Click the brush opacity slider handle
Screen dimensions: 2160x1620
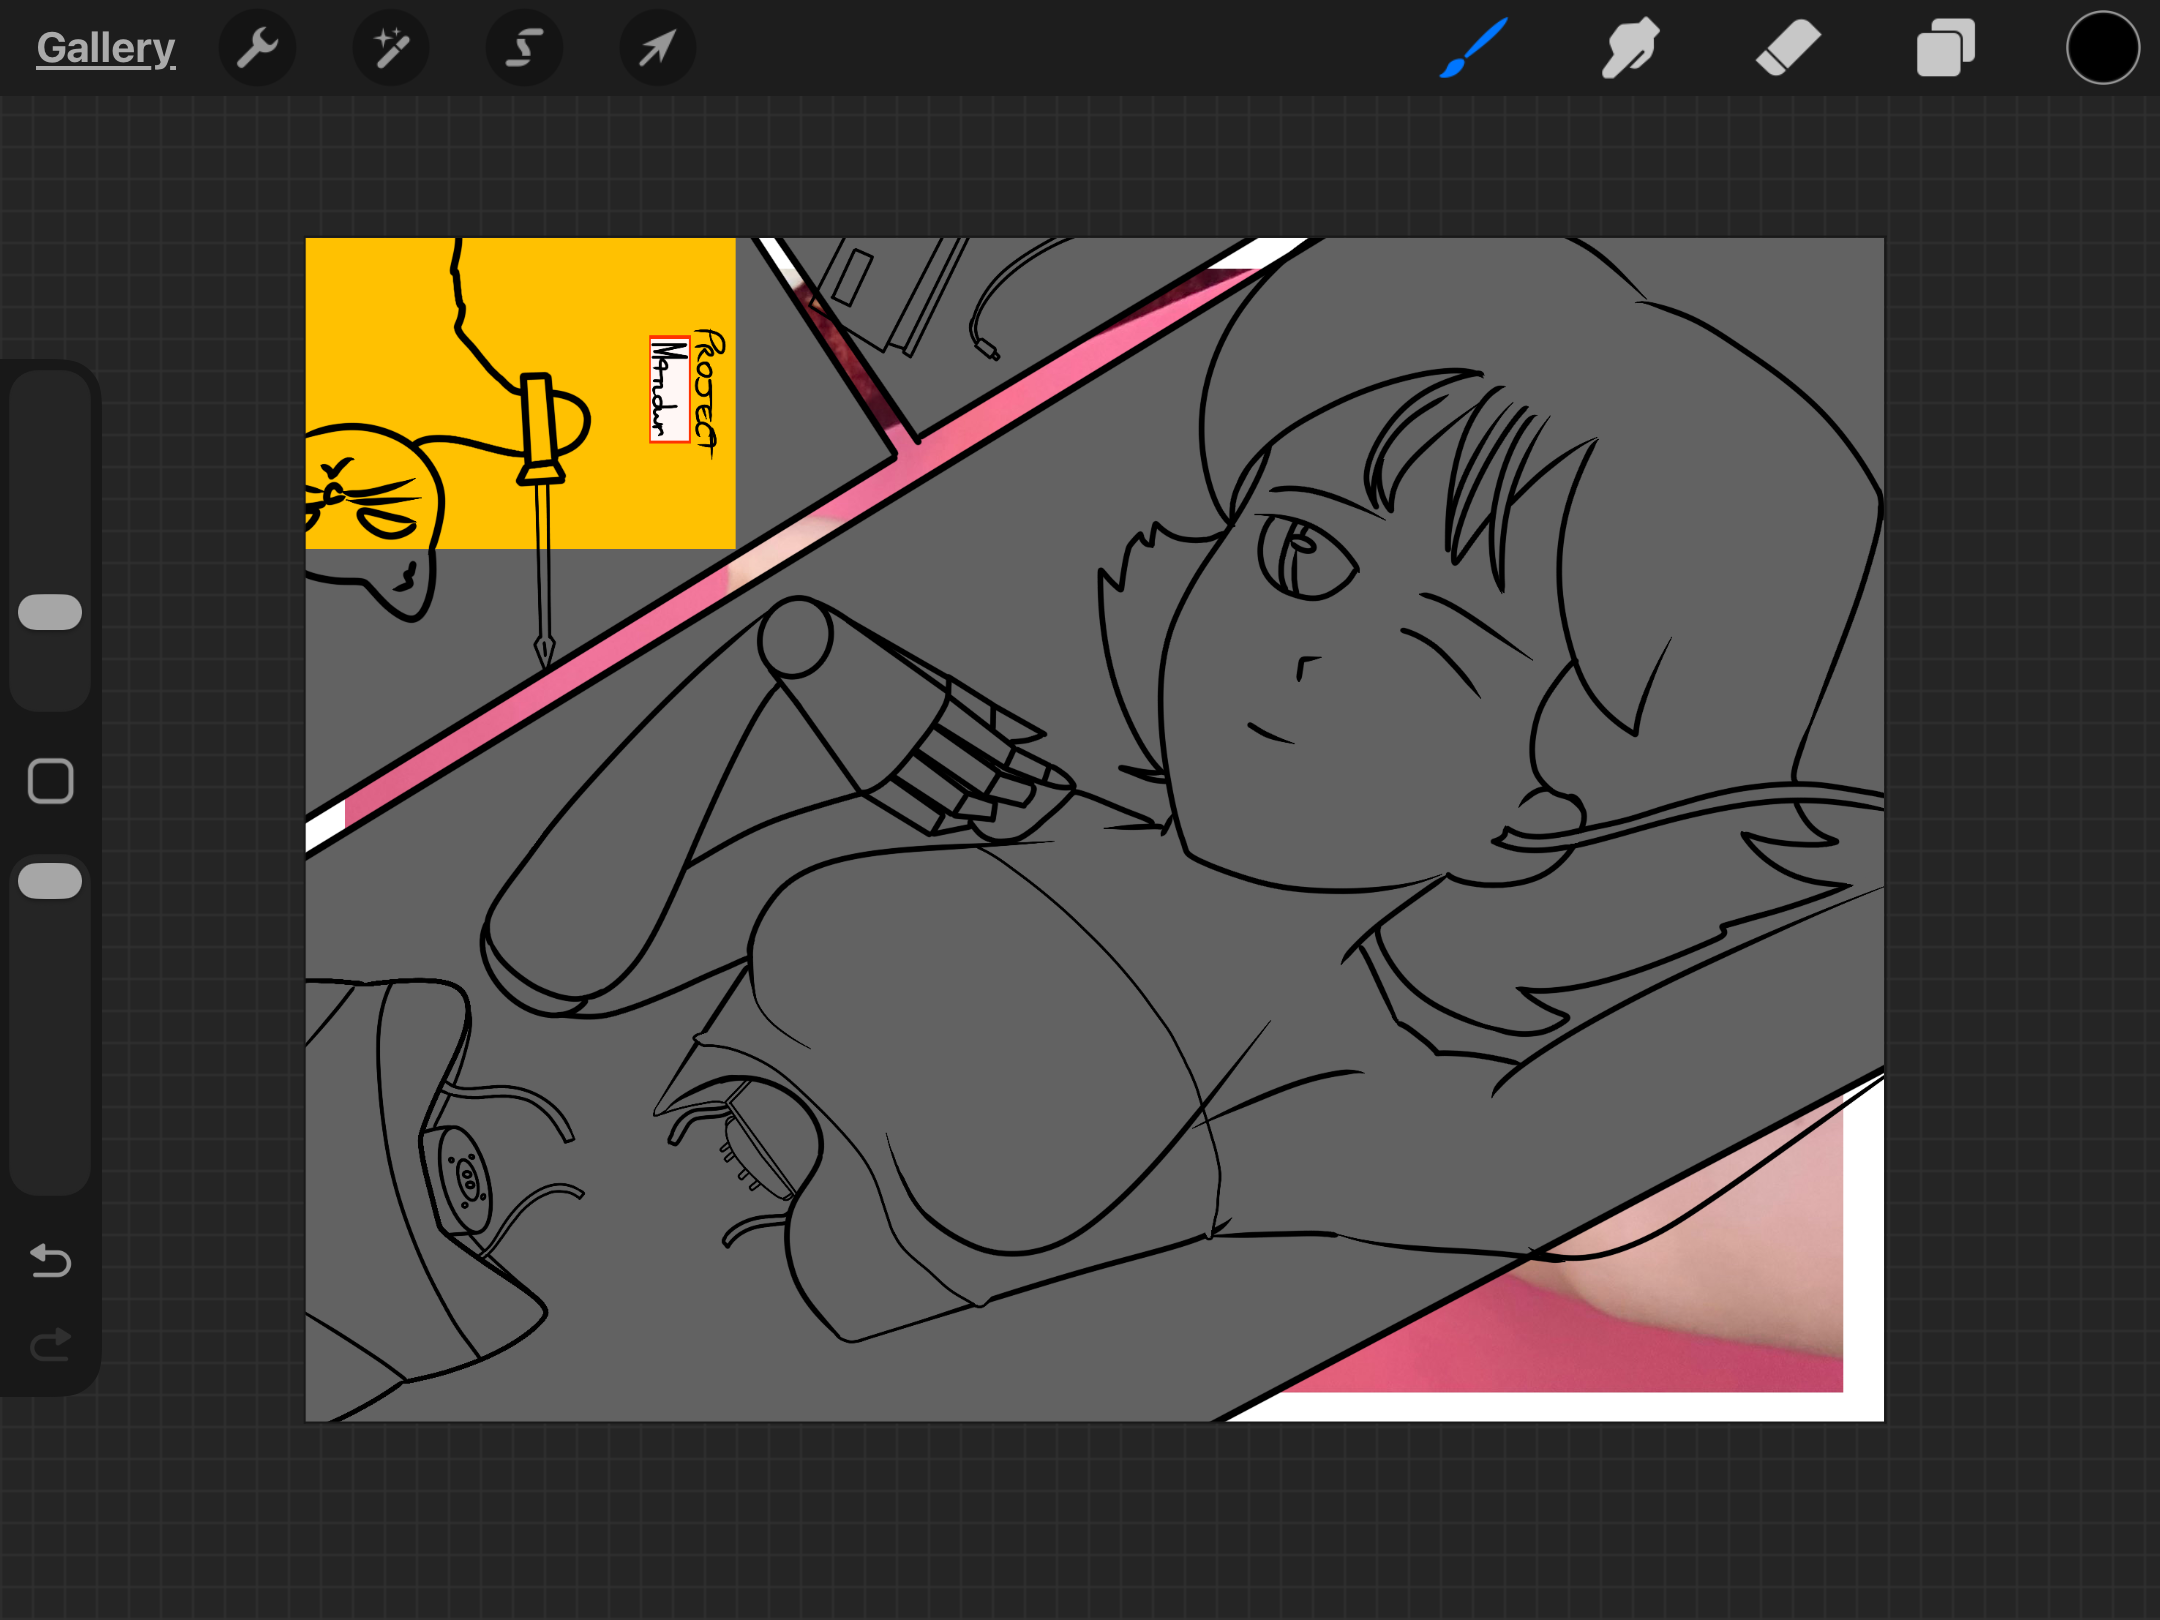(50, 880)
